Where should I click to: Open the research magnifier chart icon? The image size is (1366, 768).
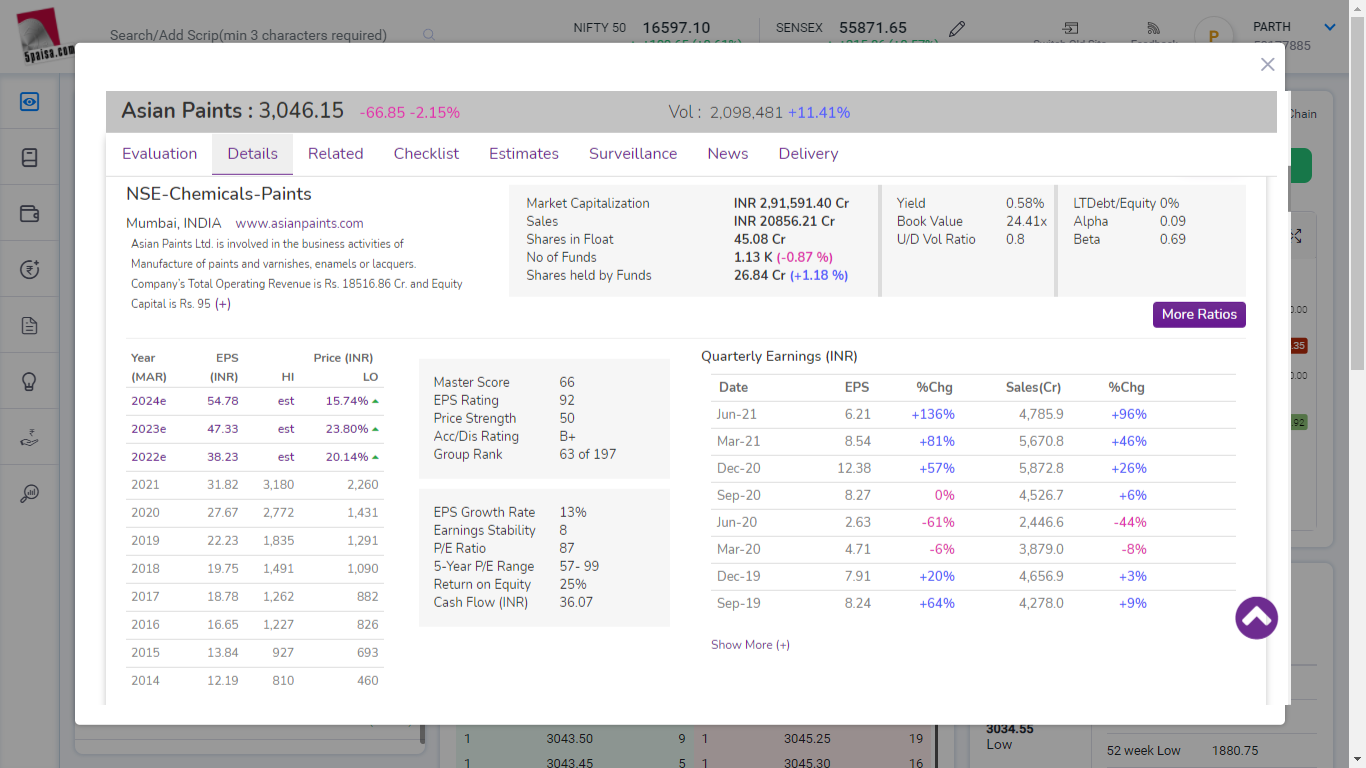pos(29,493)
